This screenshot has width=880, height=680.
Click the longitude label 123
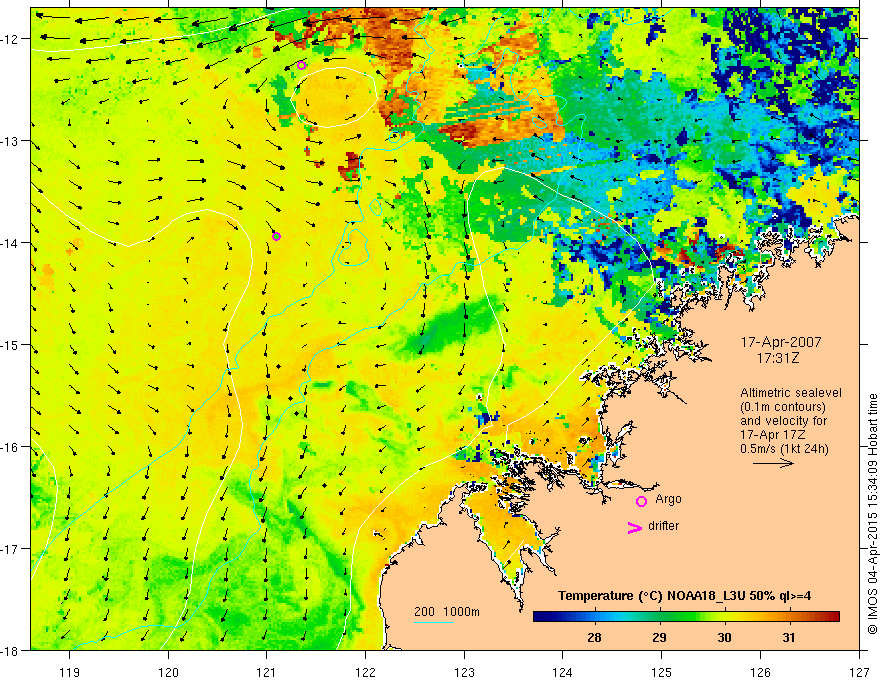point(464,672)
